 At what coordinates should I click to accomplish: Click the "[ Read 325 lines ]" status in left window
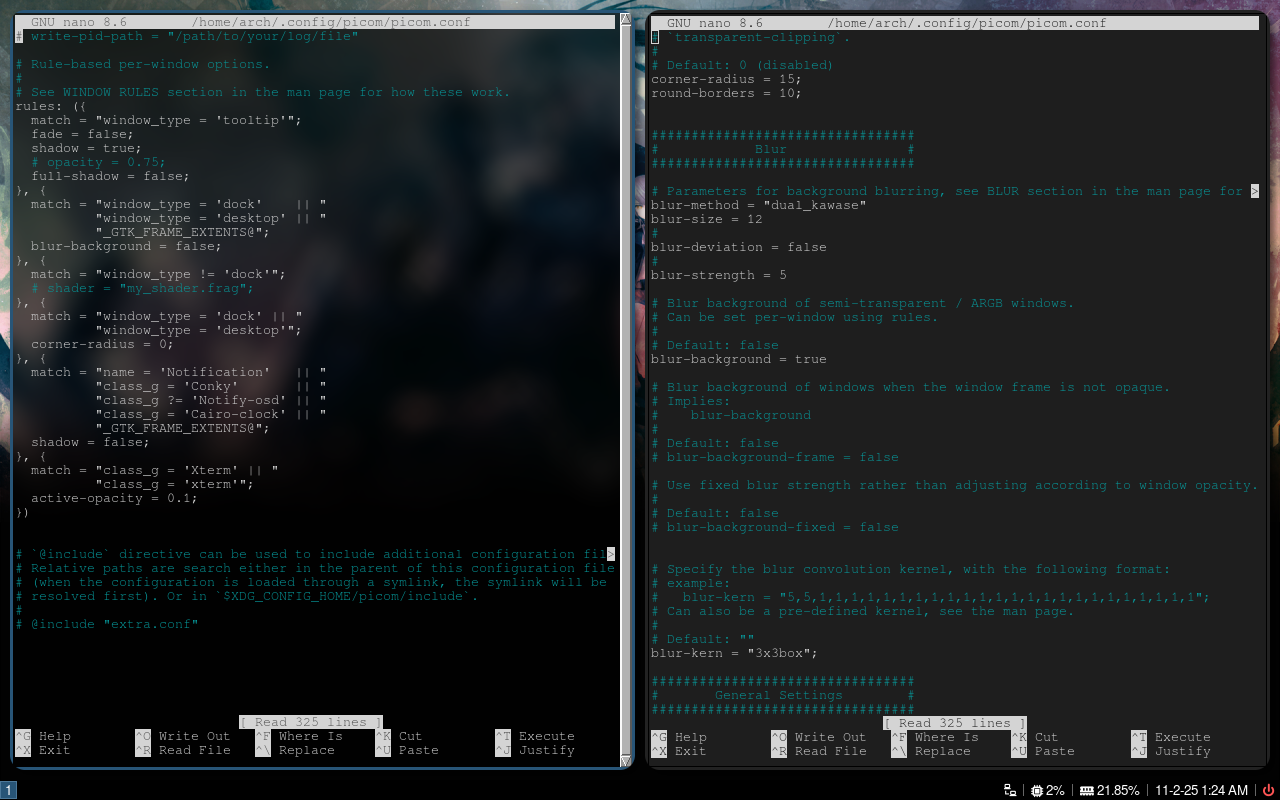tap(311, 722)
